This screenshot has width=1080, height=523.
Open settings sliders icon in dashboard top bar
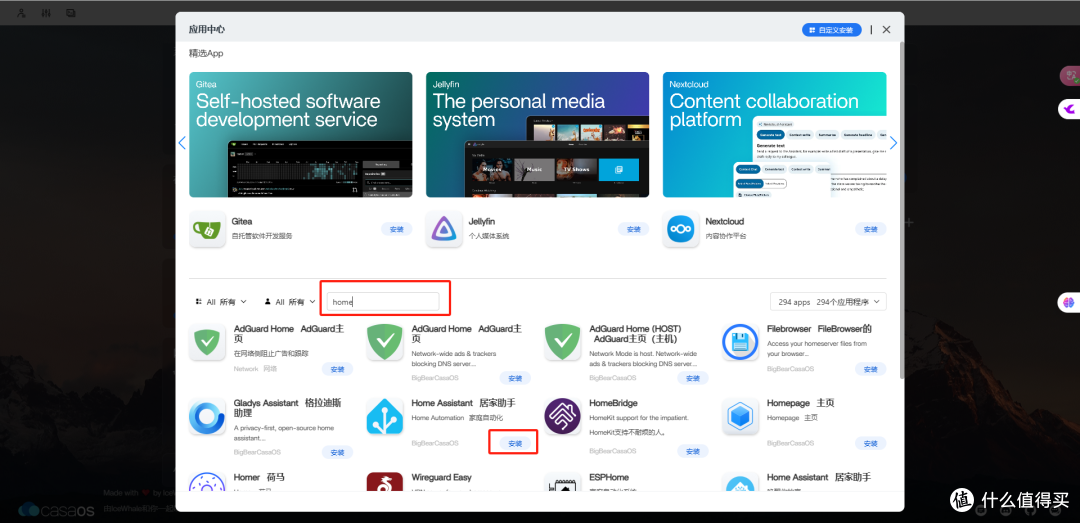tap(46, 13)
